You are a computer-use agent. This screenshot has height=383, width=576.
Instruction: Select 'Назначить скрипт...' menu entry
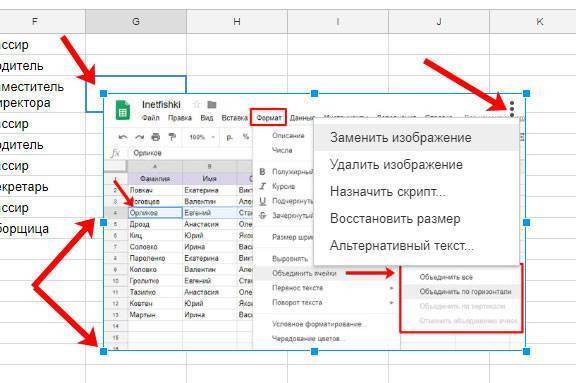tap(417, 191)
